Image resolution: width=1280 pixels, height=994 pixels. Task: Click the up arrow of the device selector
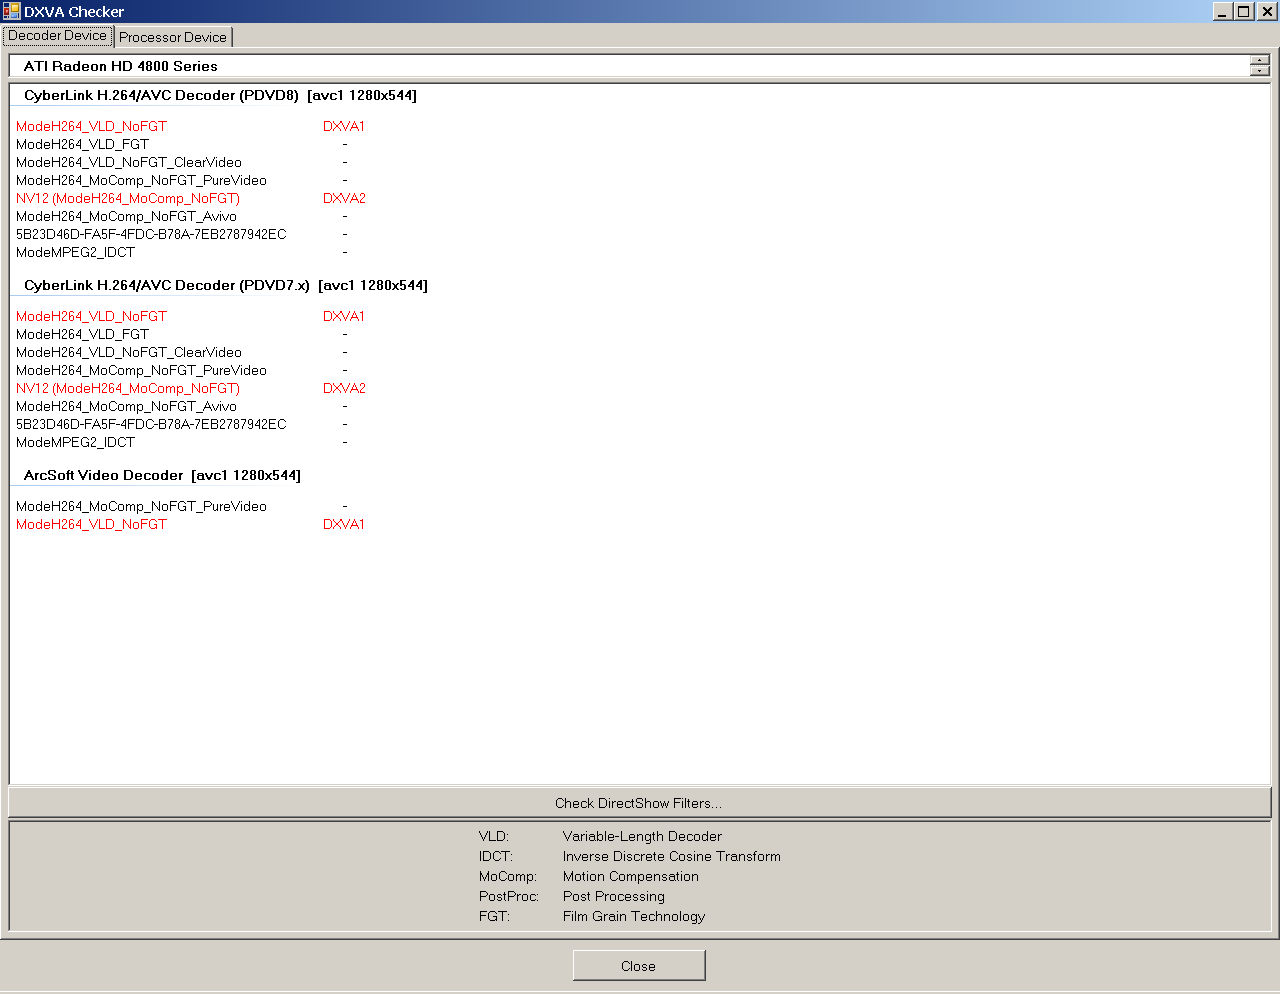point(1260,60)
